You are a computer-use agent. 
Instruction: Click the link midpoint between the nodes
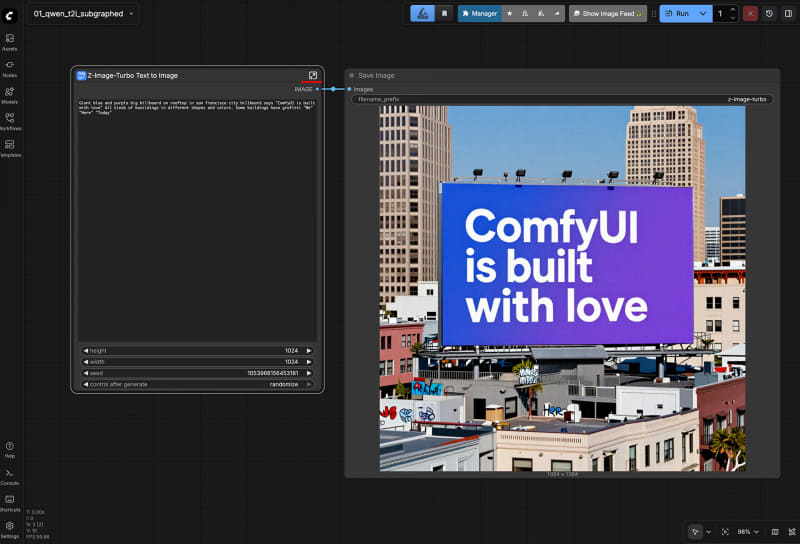tap(333, 89)
